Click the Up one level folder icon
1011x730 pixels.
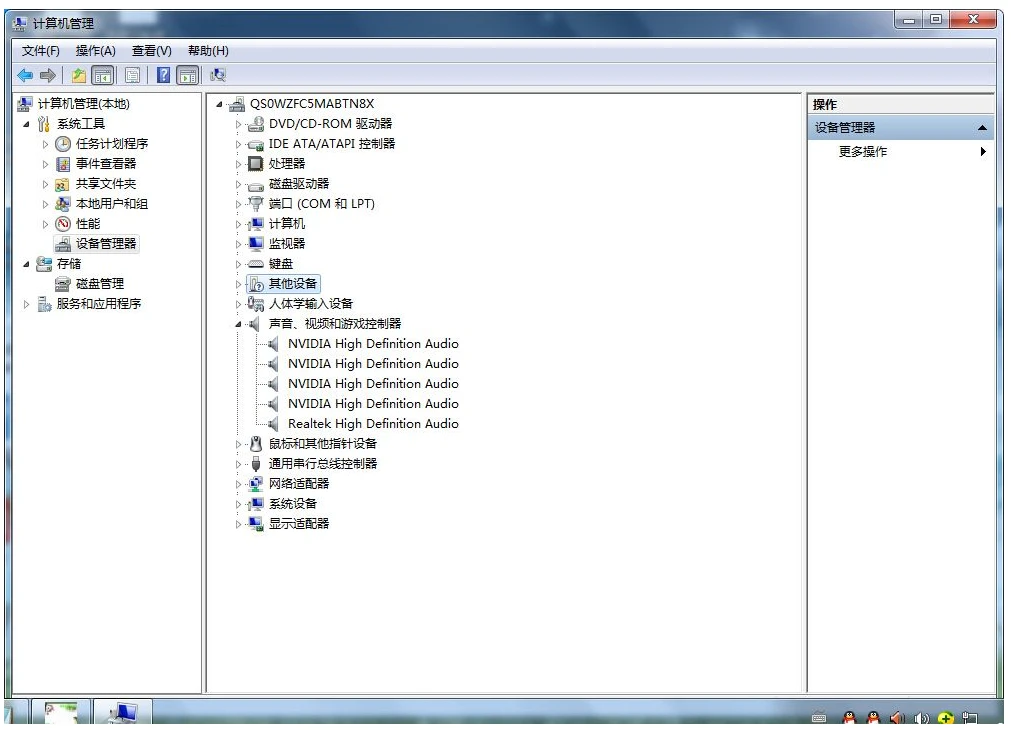(79, 75)
